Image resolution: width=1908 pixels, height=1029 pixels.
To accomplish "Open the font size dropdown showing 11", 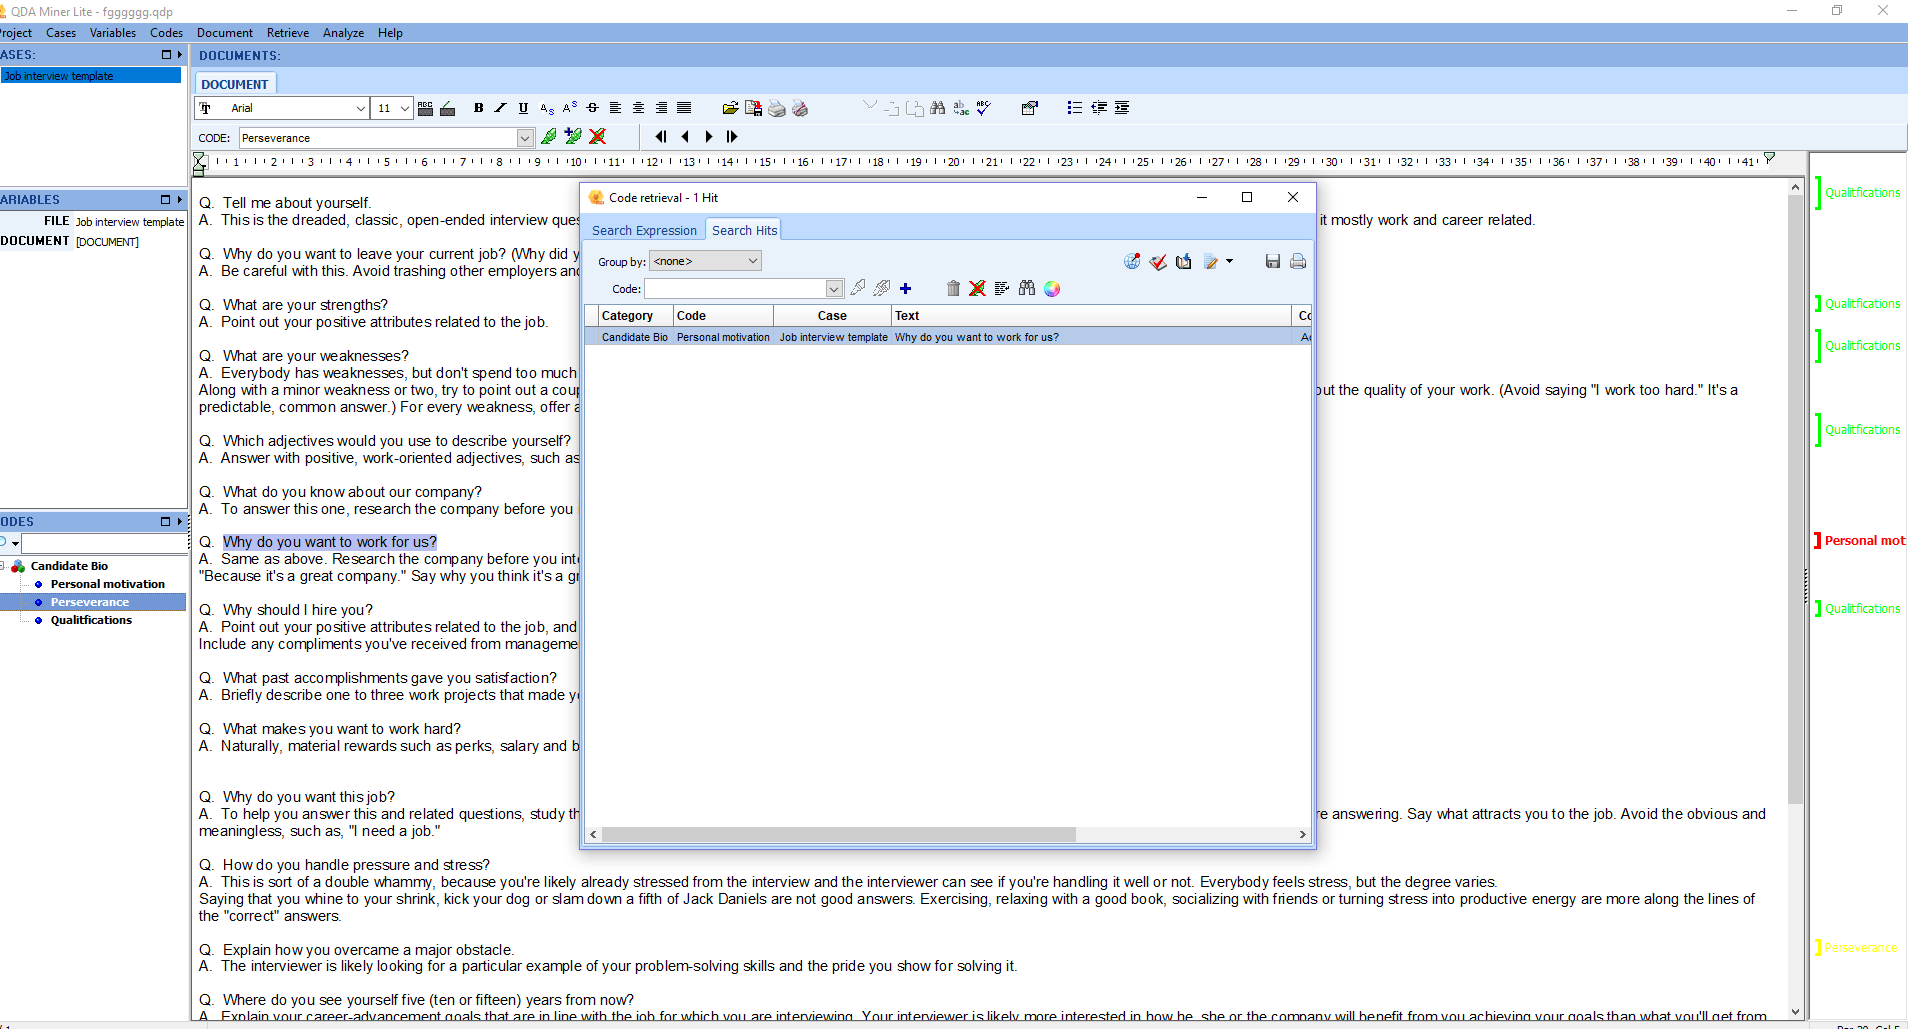I will coord(404,108).
